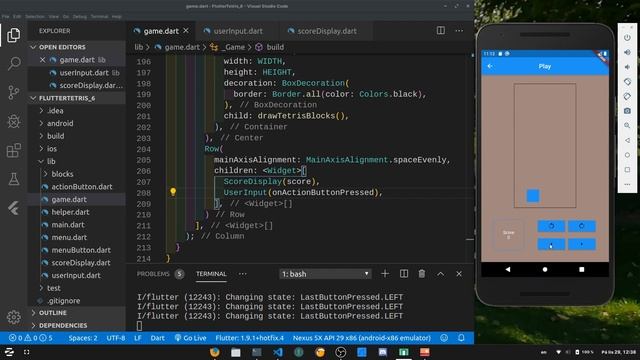Click the emulator zoom button

(x=627, y=126)
